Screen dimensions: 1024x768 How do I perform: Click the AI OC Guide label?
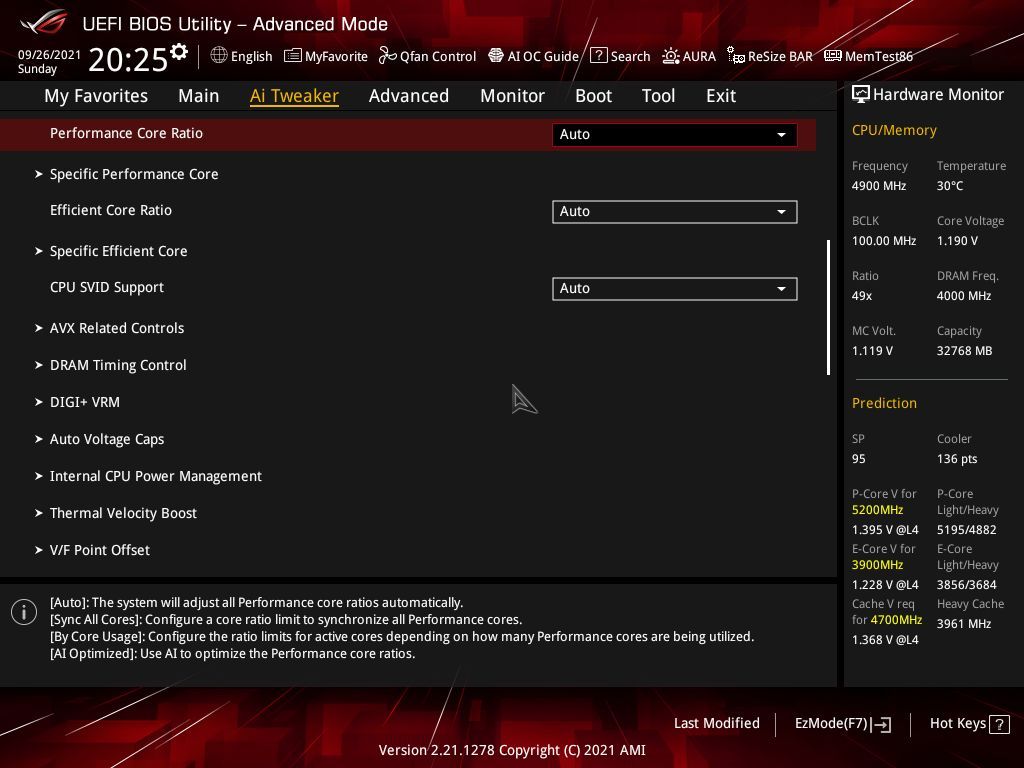pos(543,56)
